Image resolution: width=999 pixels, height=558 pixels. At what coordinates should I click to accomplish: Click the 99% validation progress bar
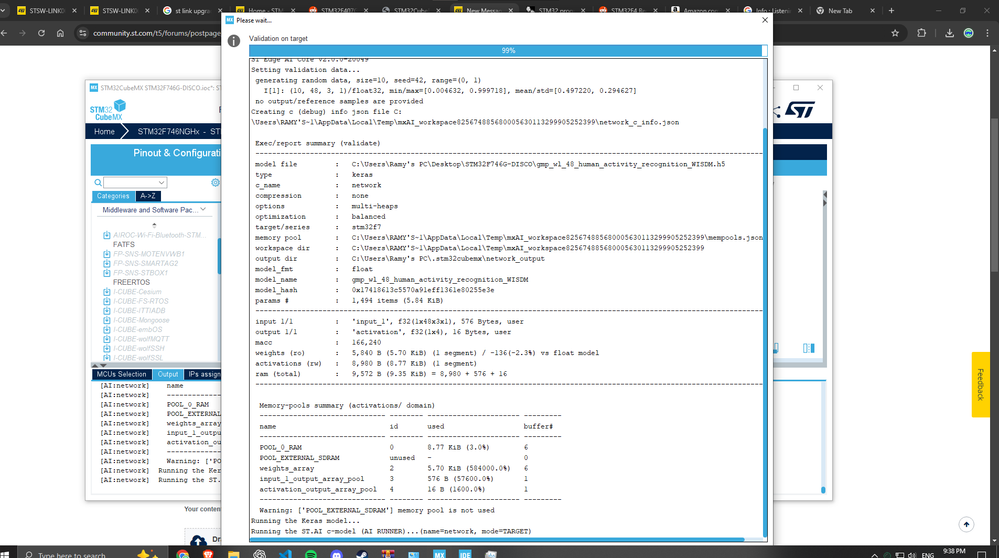508,50
